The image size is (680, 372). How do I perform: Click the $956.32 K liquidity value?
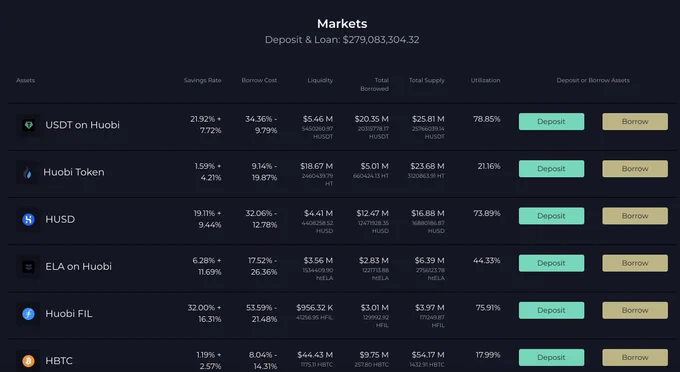coord(315,308)
